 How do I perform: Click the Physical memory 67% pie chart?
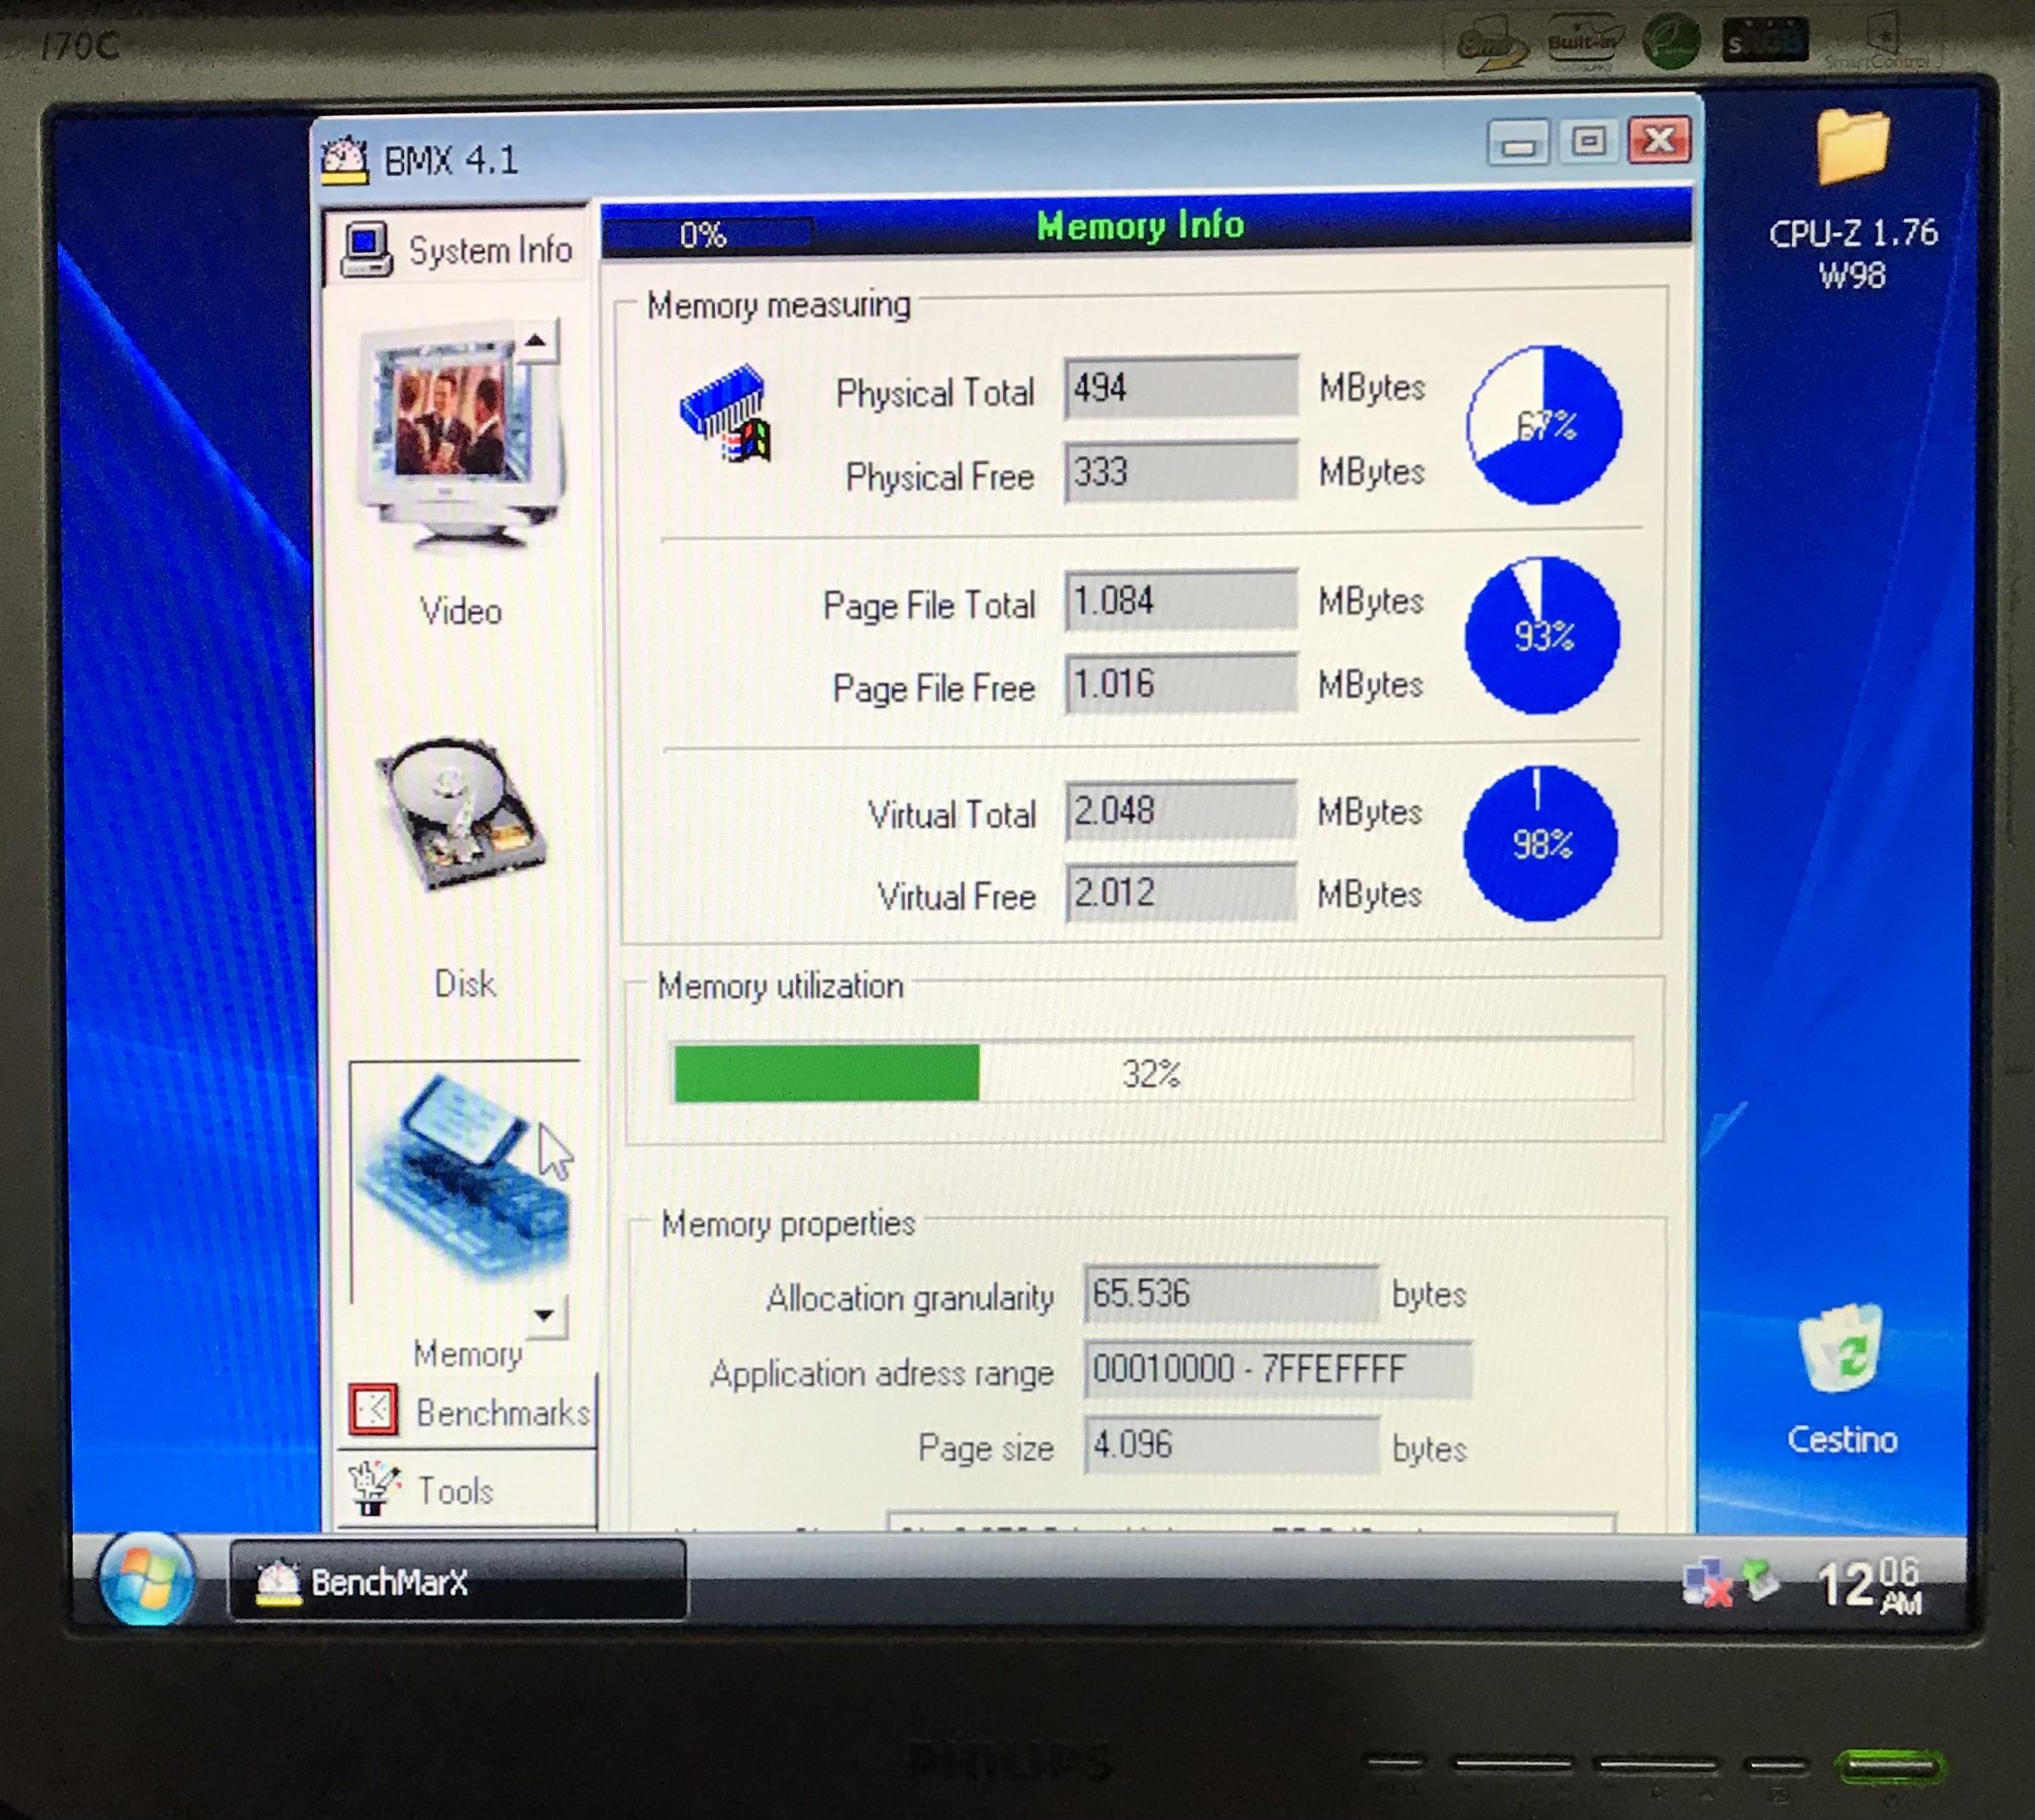(1543, 425)
